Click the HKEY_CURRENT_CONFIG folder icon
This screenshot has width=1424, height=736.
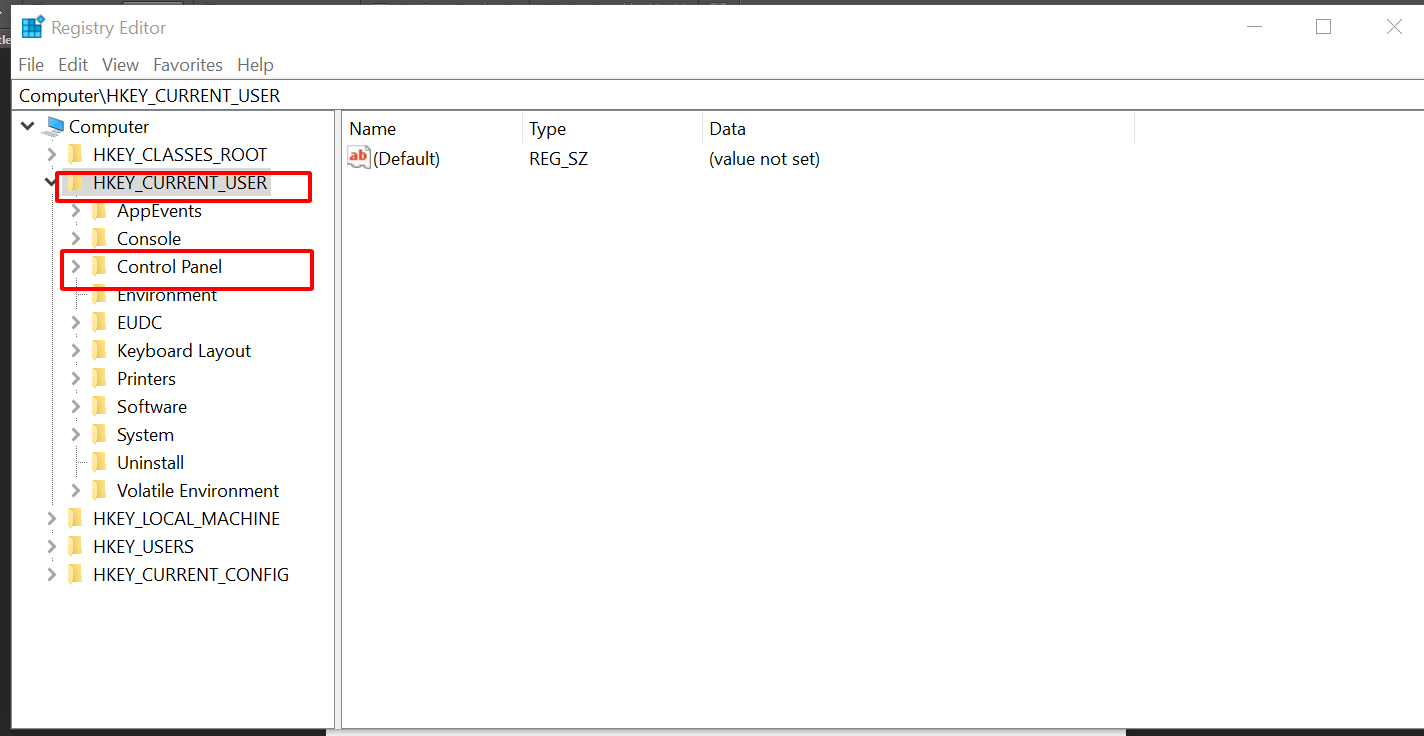tap(74, 574)
